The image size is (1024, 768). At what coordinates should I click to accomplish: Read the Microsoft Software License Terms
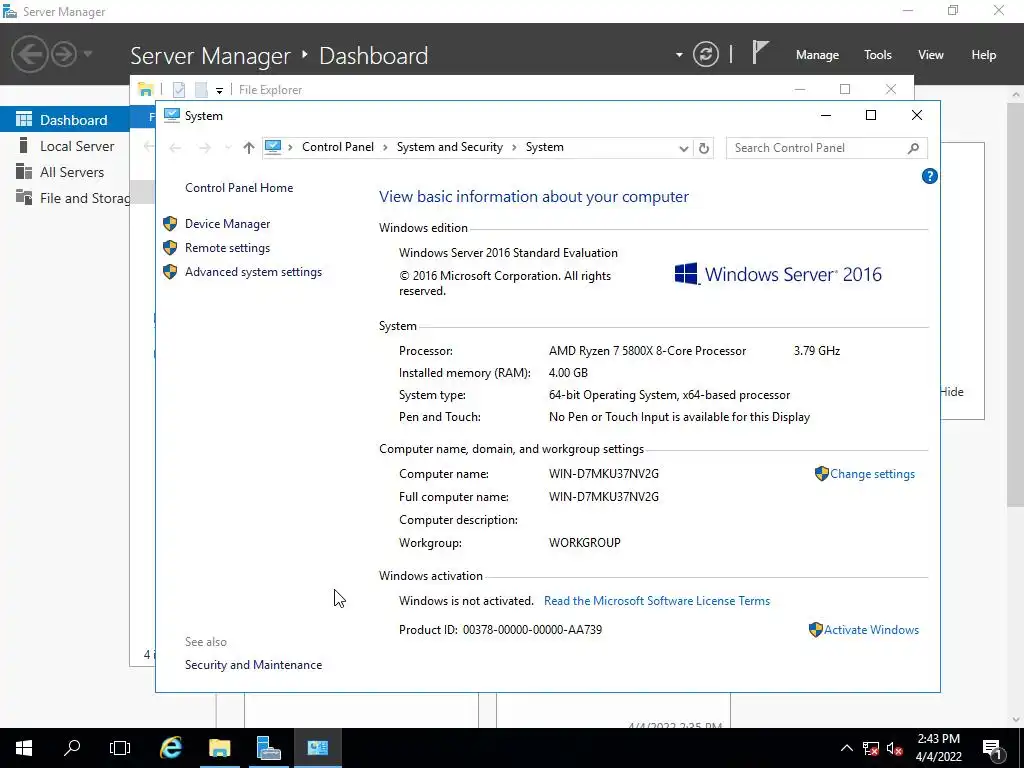tap(657, 601)
